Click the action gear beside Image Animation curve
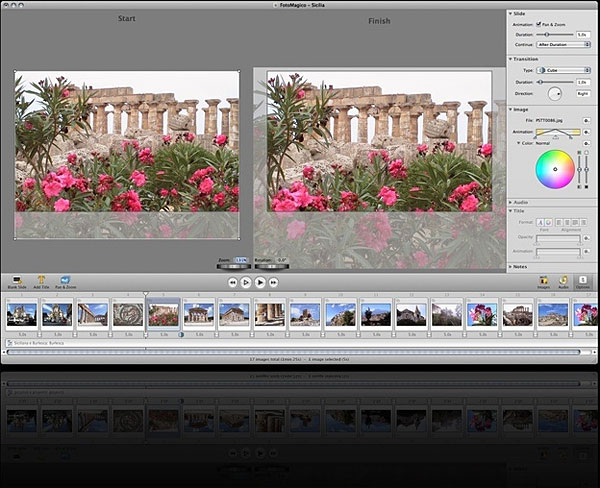This screenshot has width=600, height=488. pos(586,132)
